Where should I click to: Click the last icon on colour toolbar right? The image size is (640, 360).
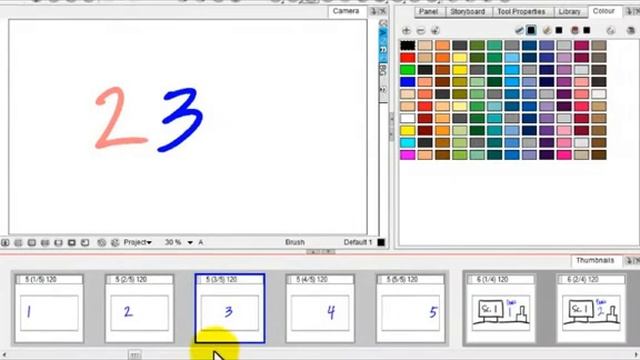point(631,31)
